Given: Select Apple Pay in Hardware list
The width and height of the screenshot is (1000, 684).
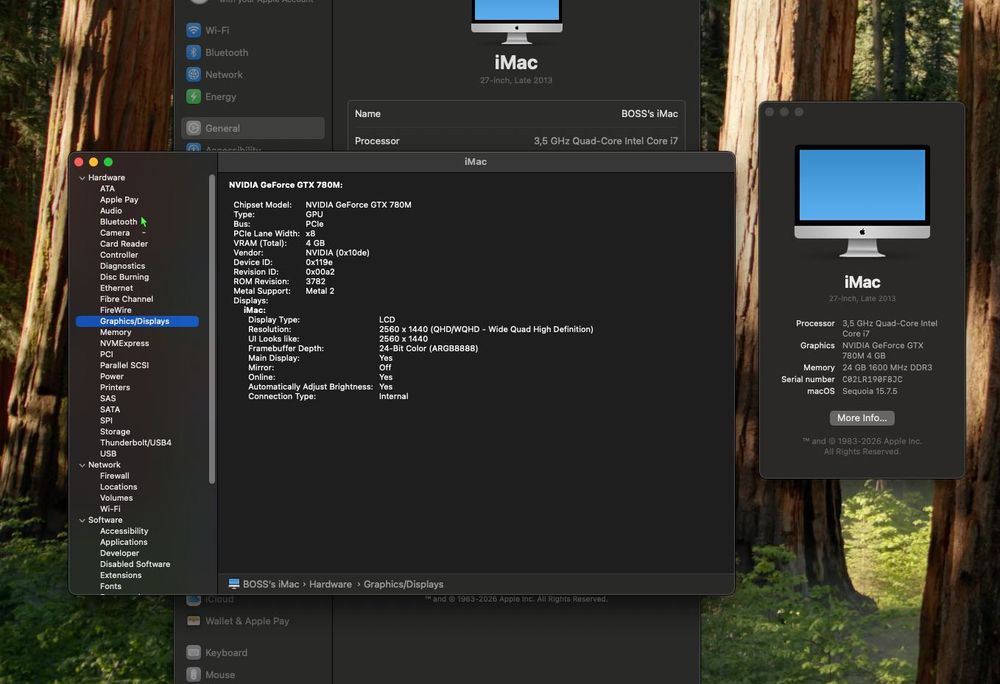Looking at the screenshot, I should (119, 200).
